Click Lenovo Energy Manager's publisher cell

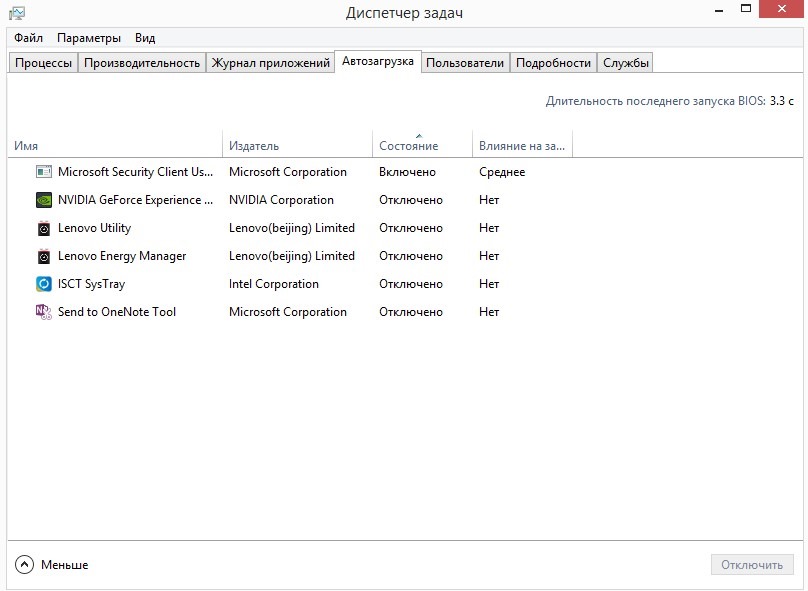(292, 256)
